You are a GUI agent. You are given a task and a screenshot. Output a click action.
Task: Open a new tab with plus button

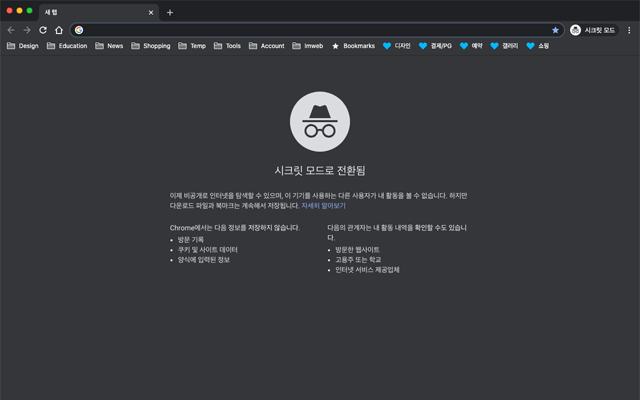coord(170,13)
